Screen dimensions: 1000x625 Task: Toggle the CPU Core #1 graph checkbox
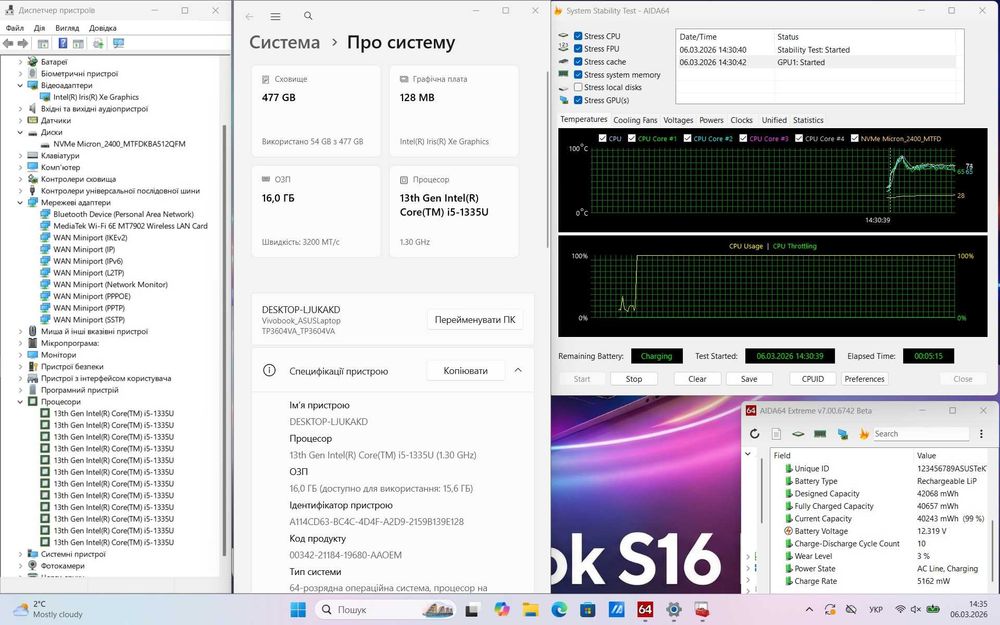[x=631, y=138]
